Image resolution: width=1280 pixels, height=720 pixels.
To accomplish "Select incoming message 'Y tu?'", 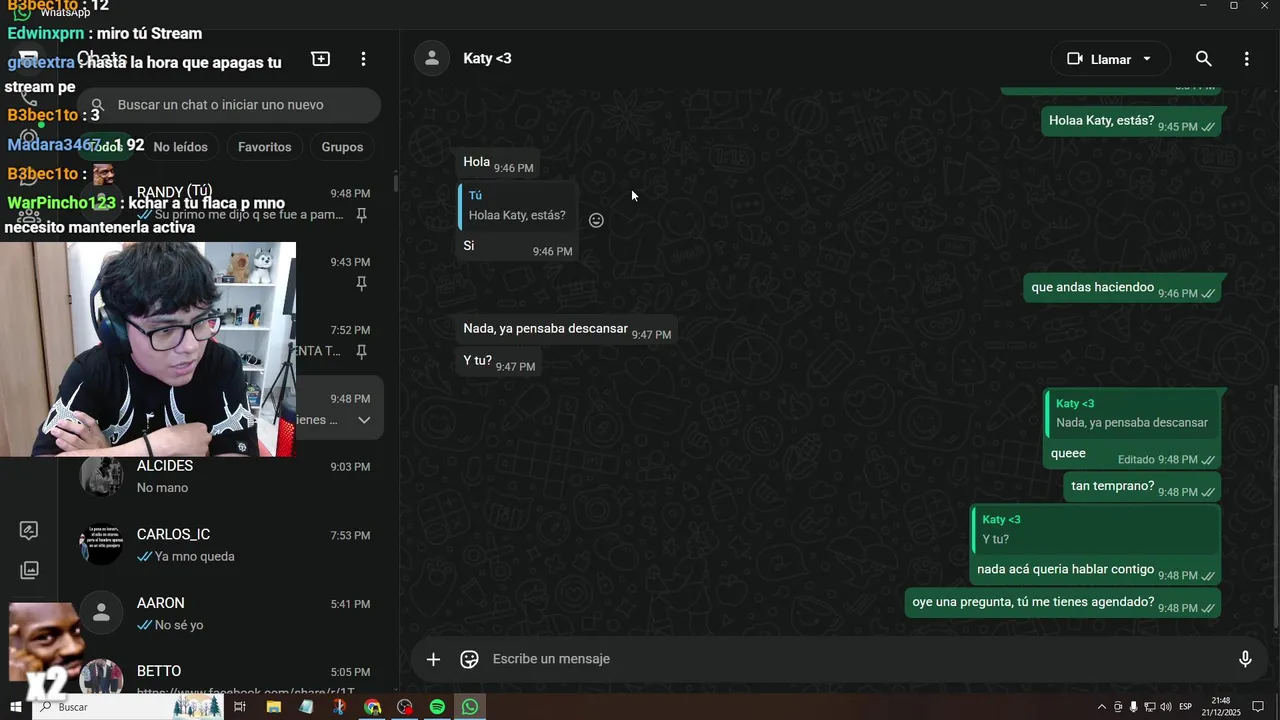I will 498,361.
